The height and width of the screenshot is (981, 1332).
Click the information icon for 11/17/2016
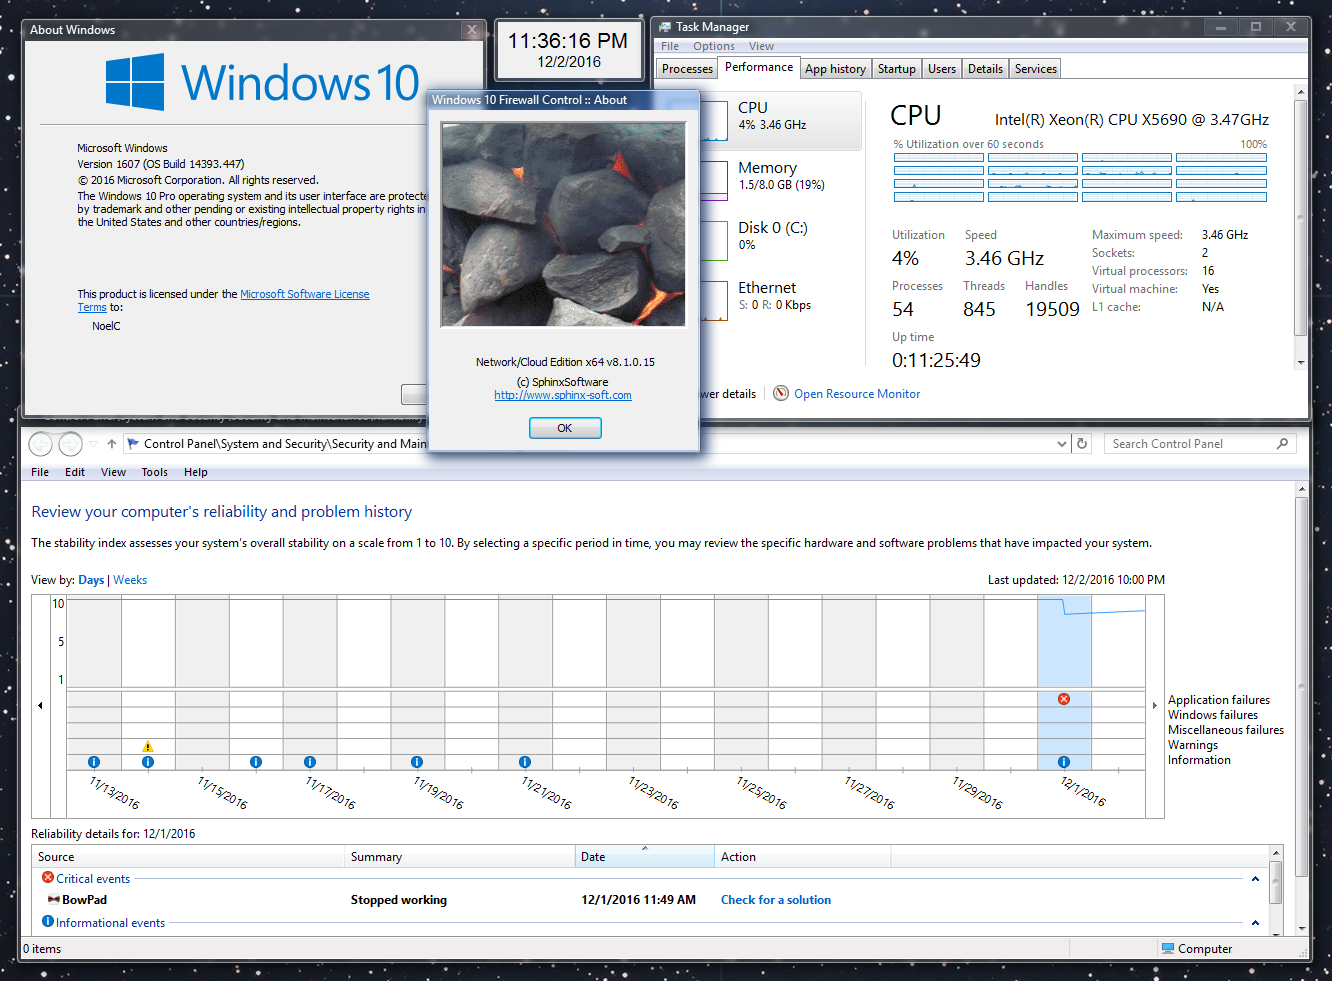pyautogui.click(x=310, y=762)
